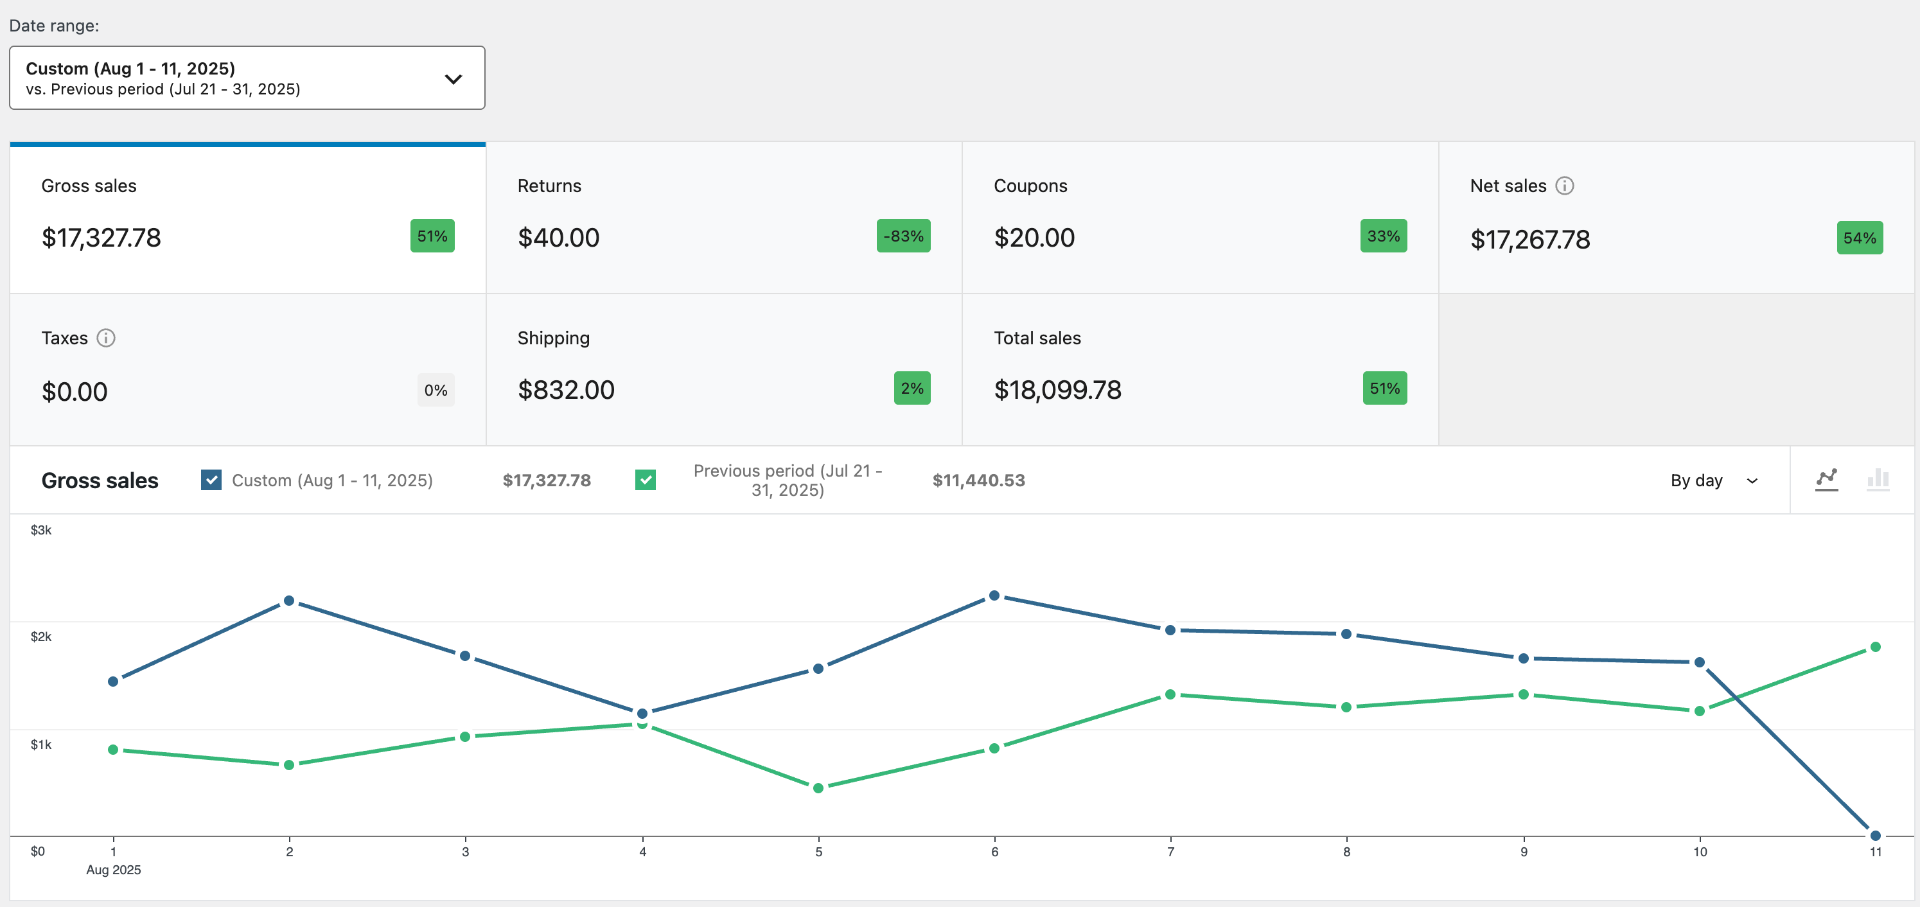Select the Returns summary card

tap(724, 218)
